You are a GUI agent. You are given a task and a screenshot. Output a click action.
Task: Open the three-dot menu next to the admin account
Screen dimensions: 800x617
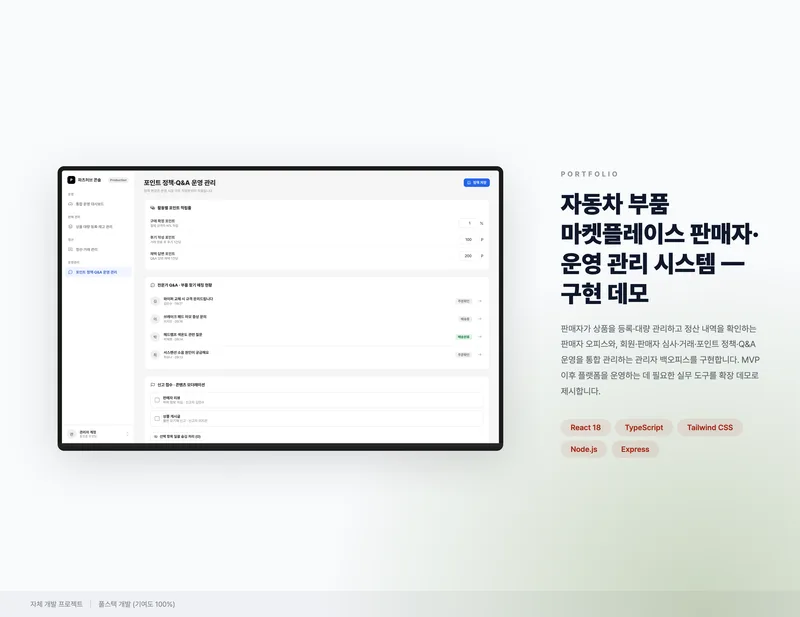click(127, 434)
